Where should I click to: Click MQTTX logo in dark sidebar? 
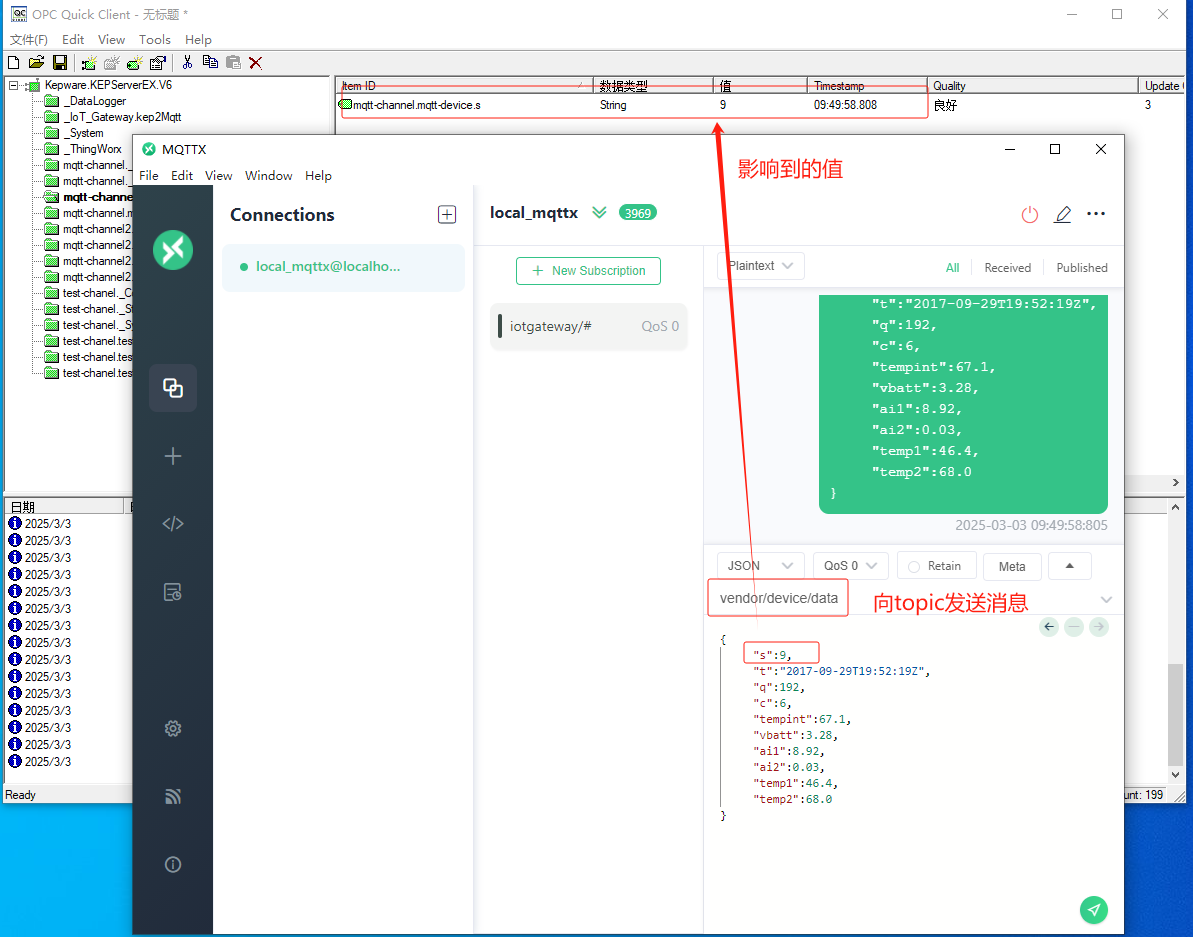tap(173, 249)
